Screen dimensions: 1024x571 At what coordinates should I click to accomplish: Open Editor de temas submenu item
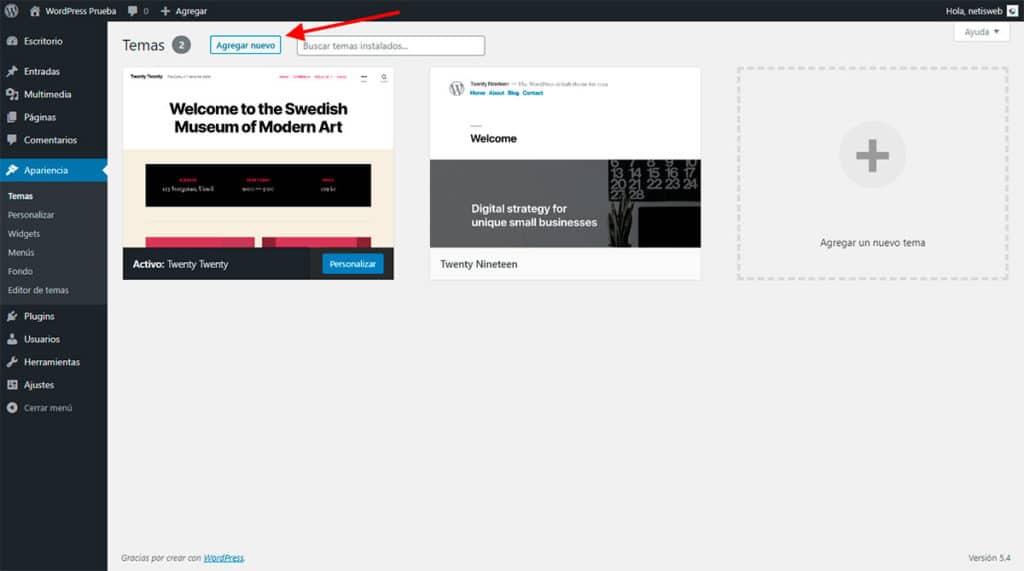[x=38, y=290]
